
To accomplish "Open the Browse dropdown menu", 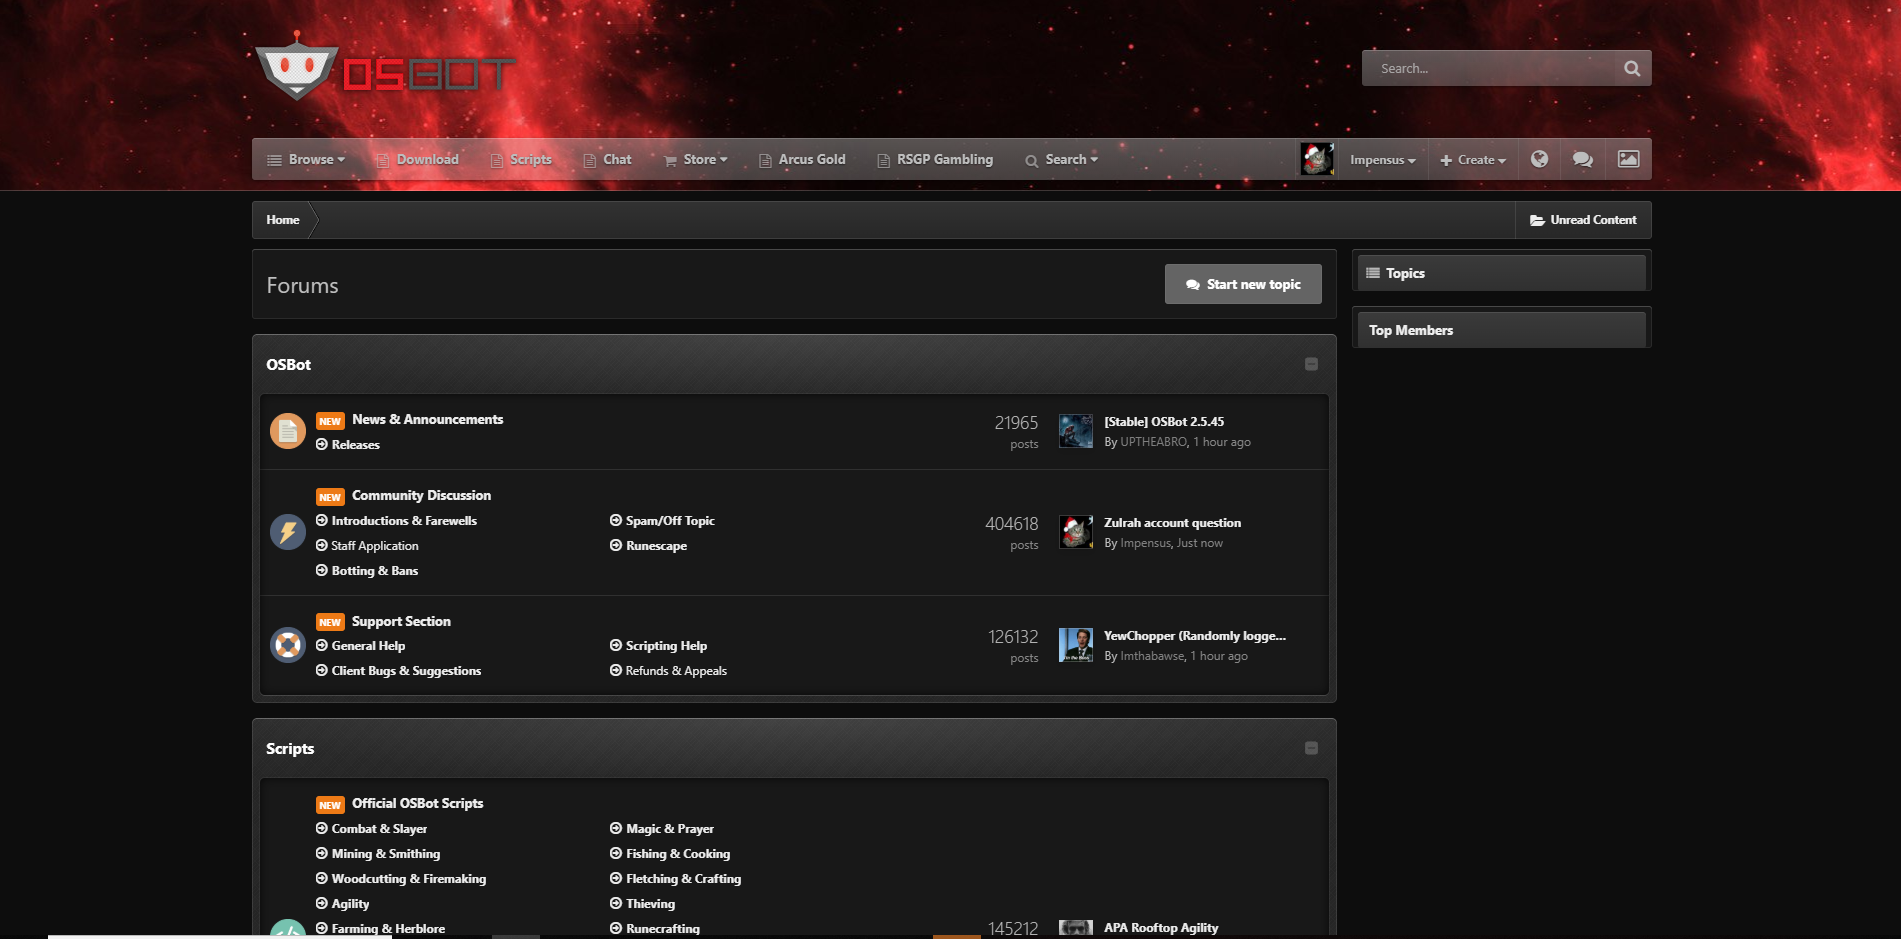I will [306, 159].
